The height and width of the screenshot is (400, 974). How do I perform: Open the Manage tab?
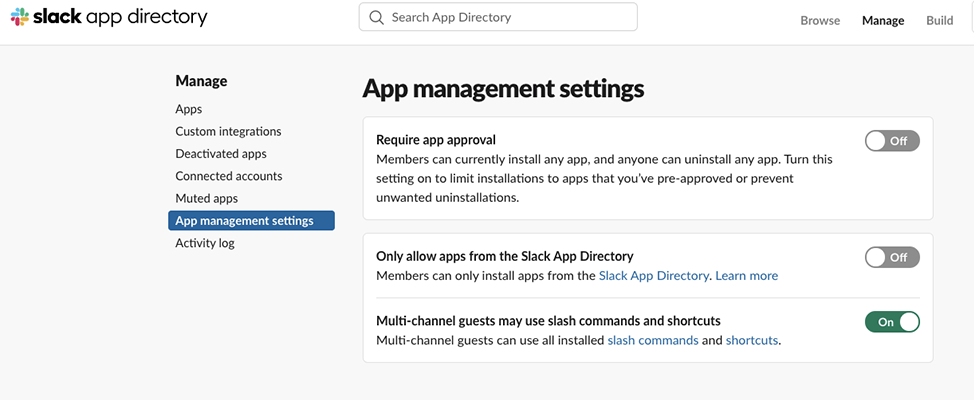coord(883,20)
